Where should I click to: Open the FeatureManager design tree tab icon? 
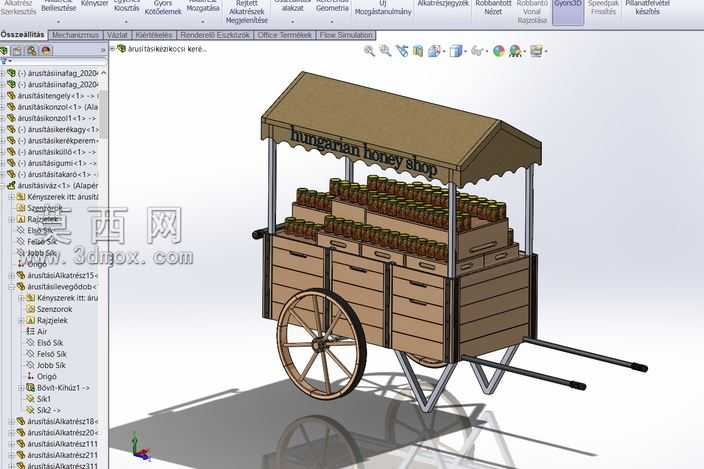[x=4, y=51]
